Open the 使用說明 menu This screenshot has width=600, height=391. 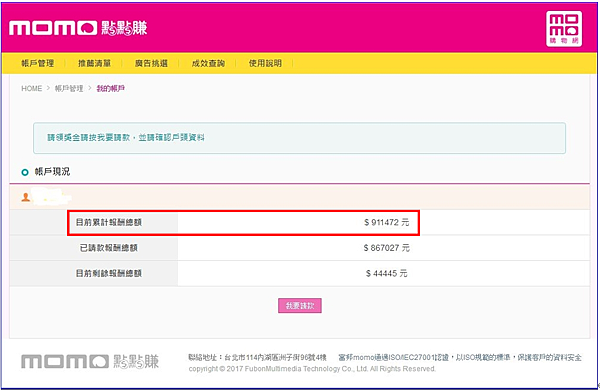tap(265, 63)
